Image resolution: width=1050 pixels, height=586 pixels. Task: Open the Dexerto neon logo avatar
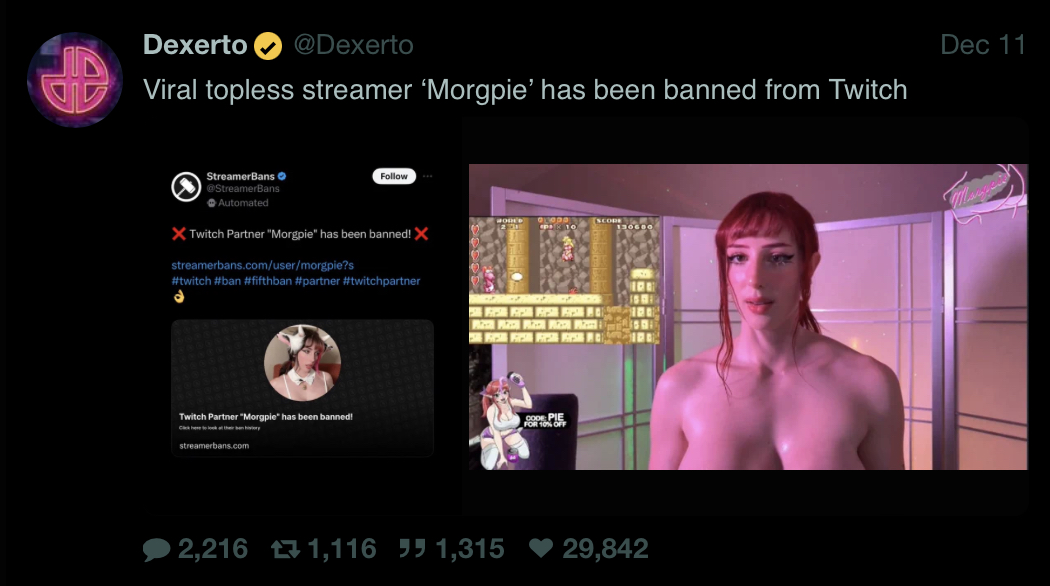(75, 80)
